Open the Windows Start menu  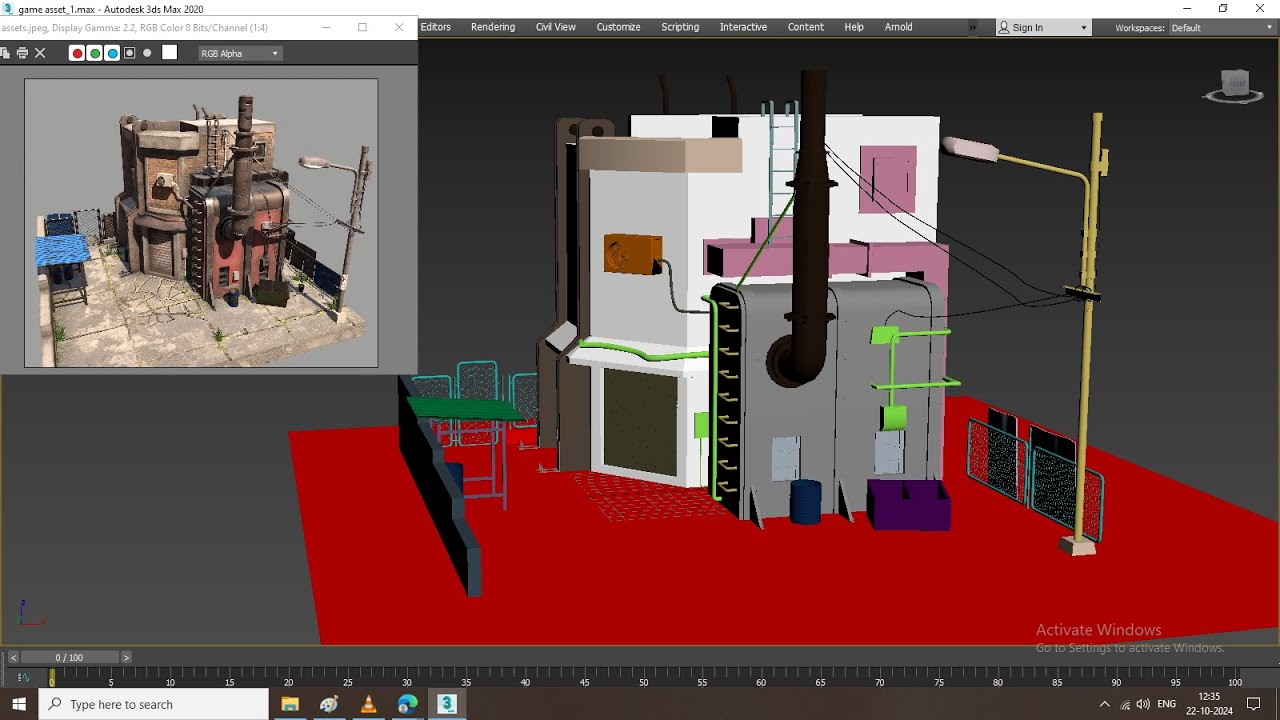point(19,704)
